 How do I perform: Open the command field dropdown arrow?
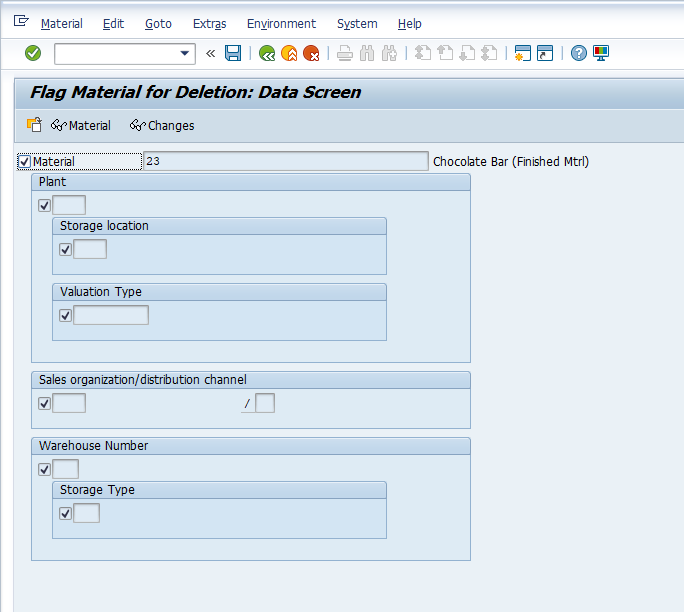point(185,54)
